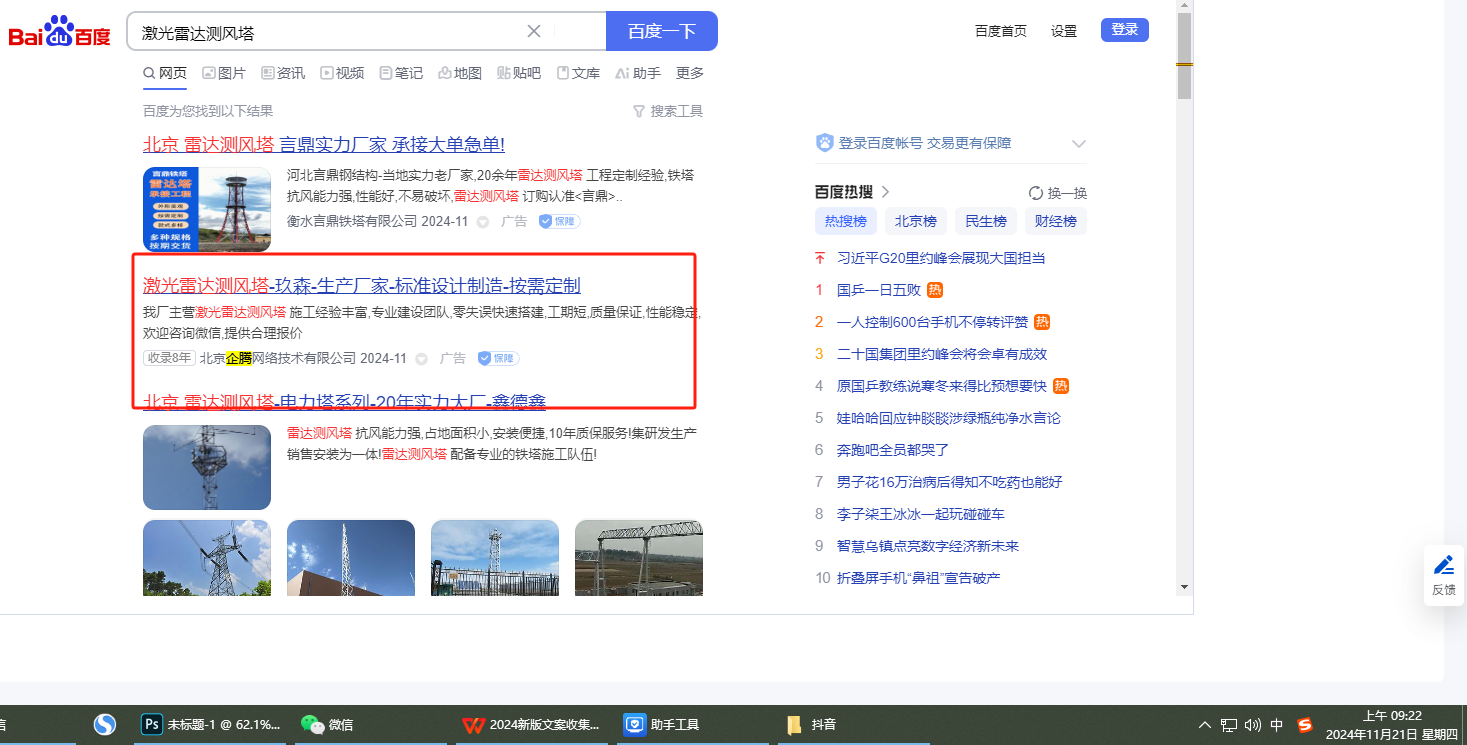
Task: Open 二十国集团里约峰会将会卓有成效 topic
Action: 942,354
